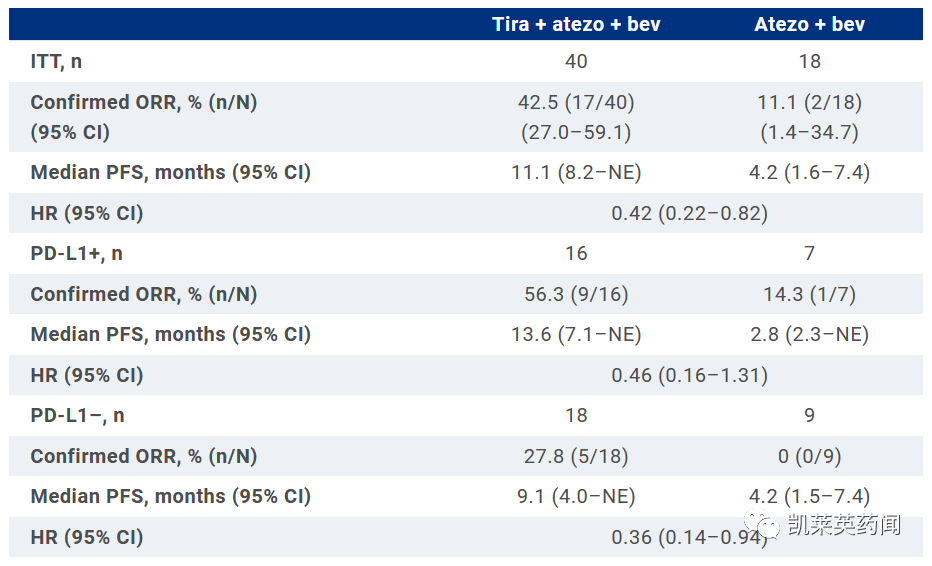Select the 'Tira + atezo + bev' column header
Image resolution: width=932 pixels, height=566 pixels.
click(576, 25)
